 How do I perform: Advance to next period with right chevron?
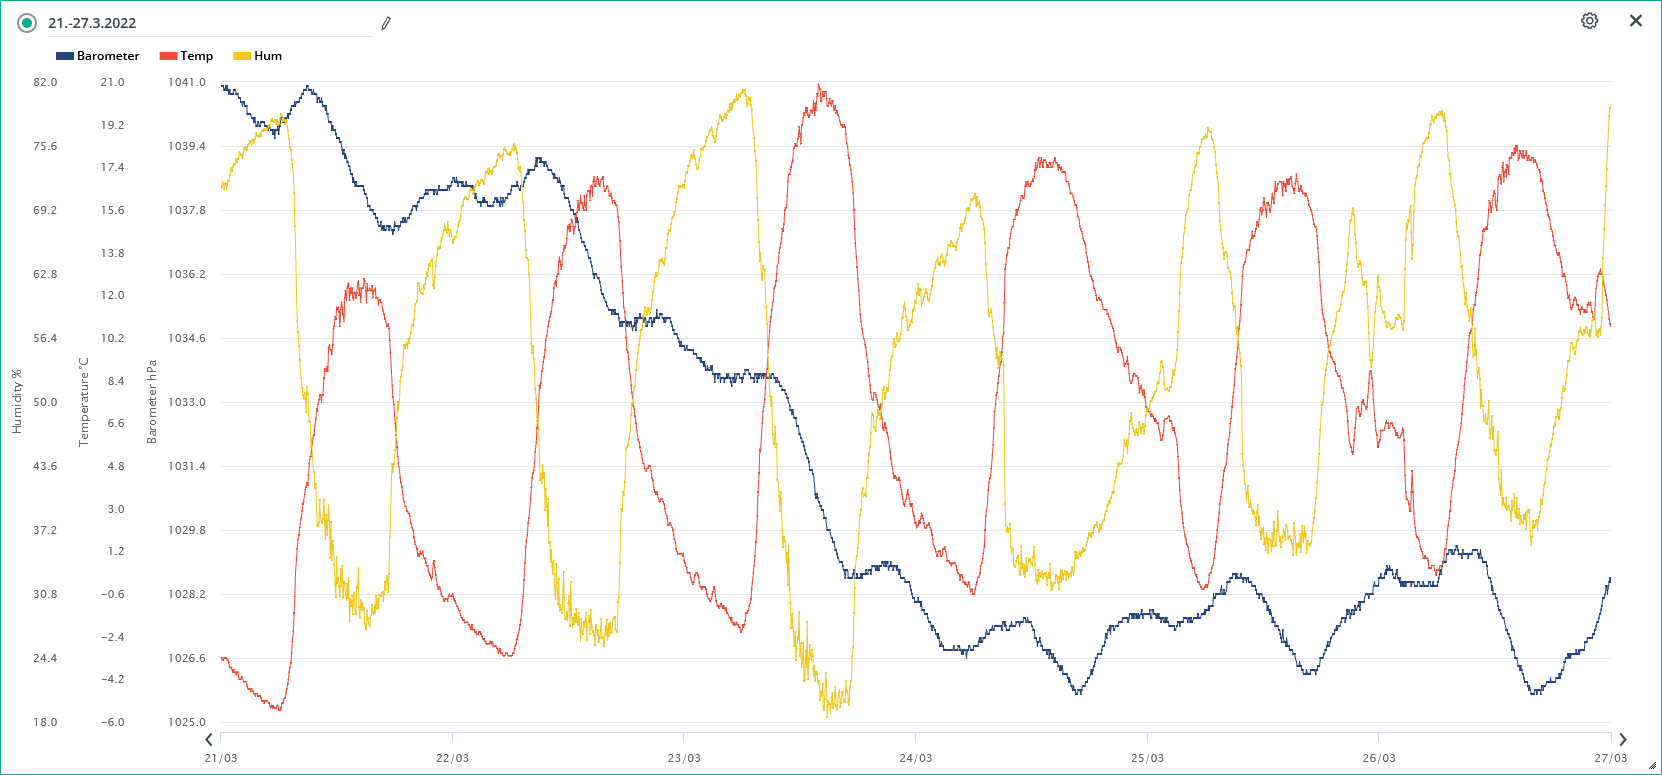click(1623, 740)
